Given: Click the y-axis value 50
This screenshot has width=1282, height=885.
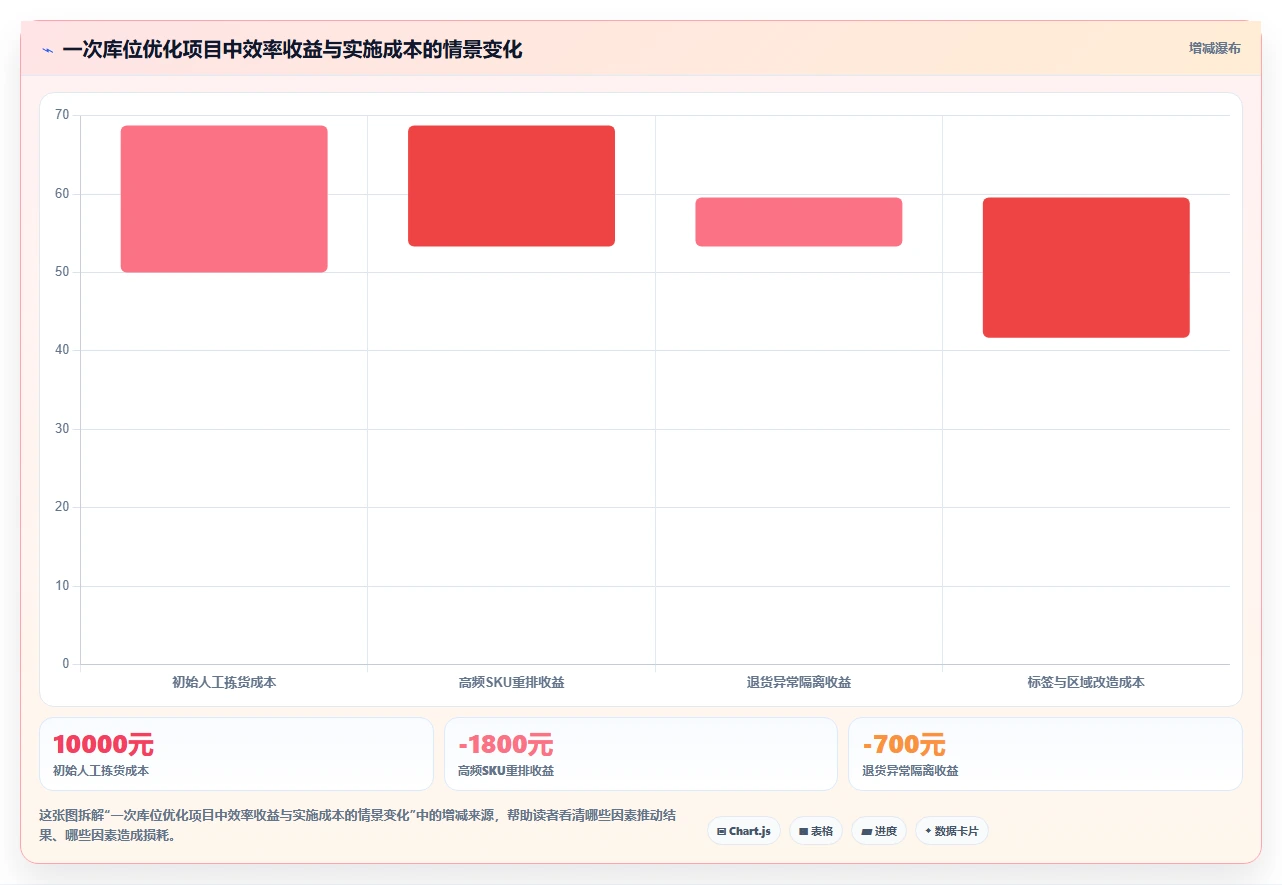Looking at the screenshot, I should coord(62,272).
